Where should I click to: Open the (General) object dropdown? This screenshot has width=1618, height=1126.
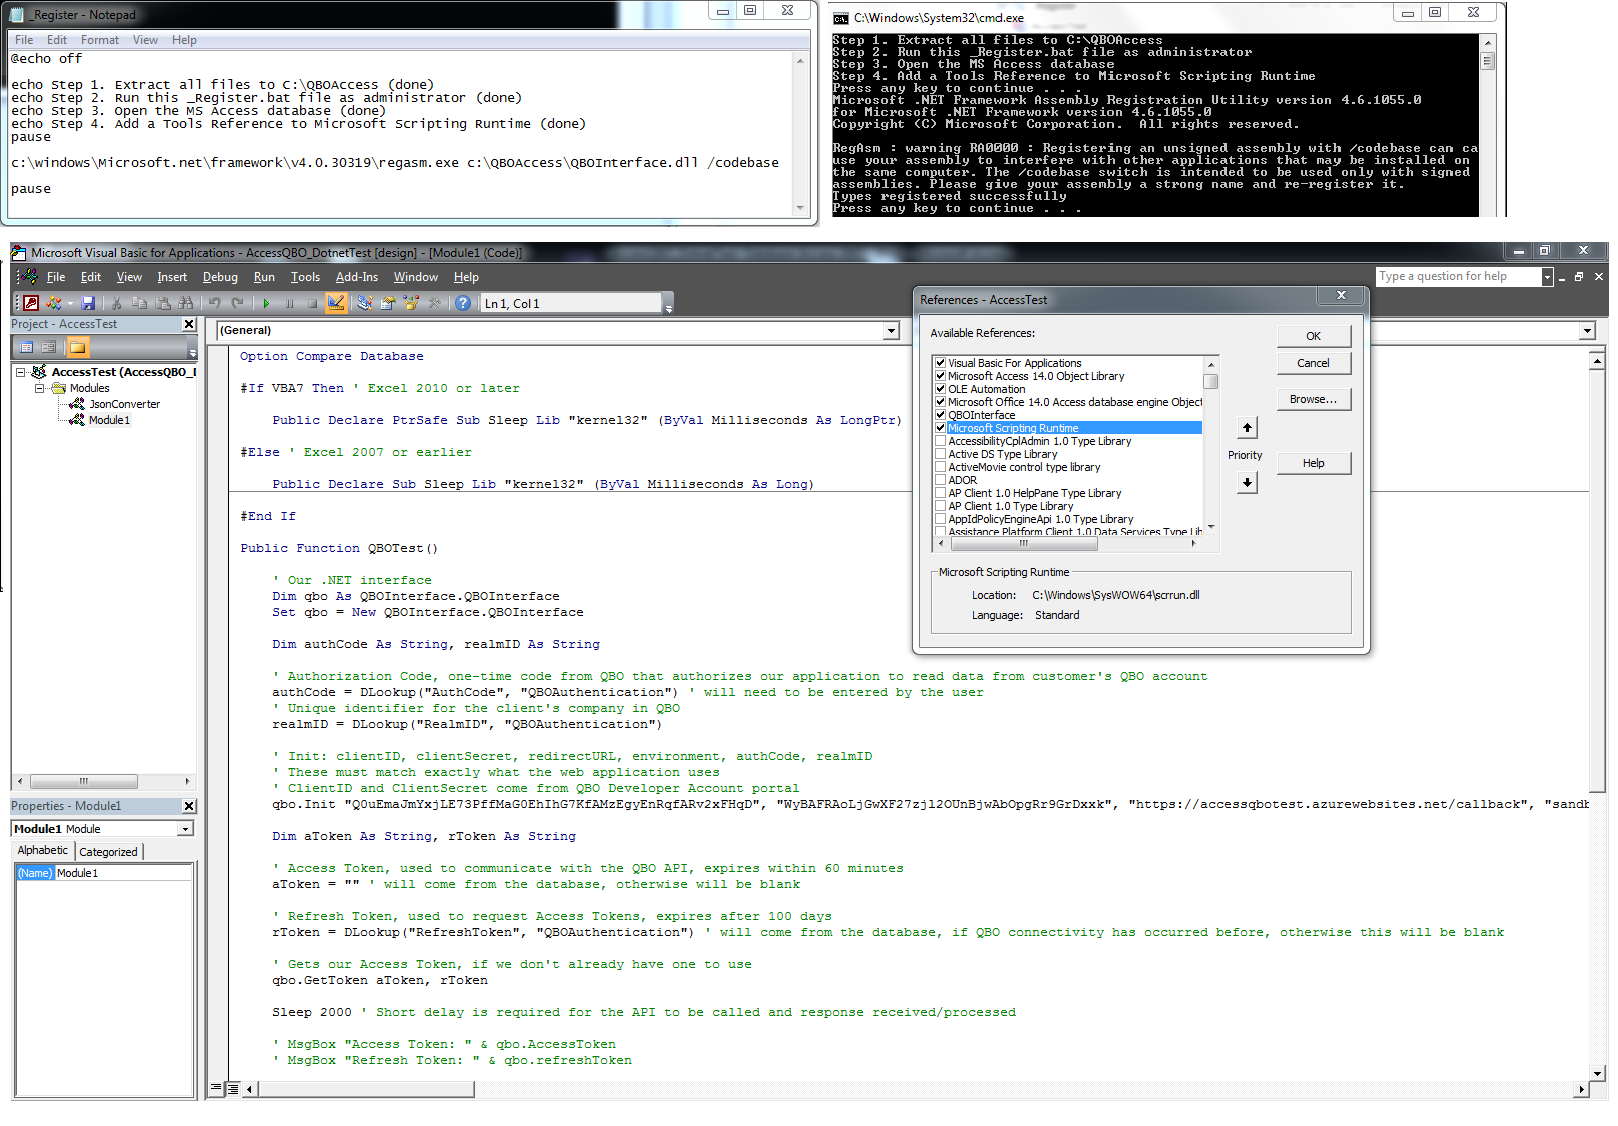[891, 331]
